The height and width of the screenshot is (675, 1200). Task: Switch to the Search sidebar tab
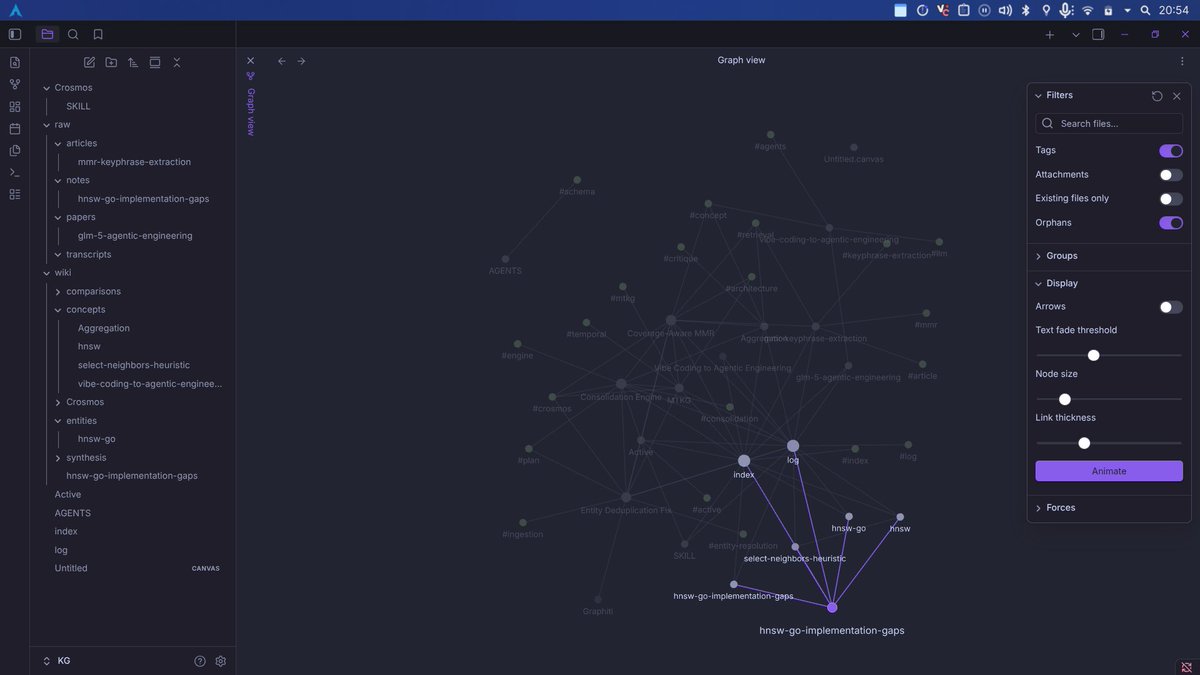(x=73, y=34)
